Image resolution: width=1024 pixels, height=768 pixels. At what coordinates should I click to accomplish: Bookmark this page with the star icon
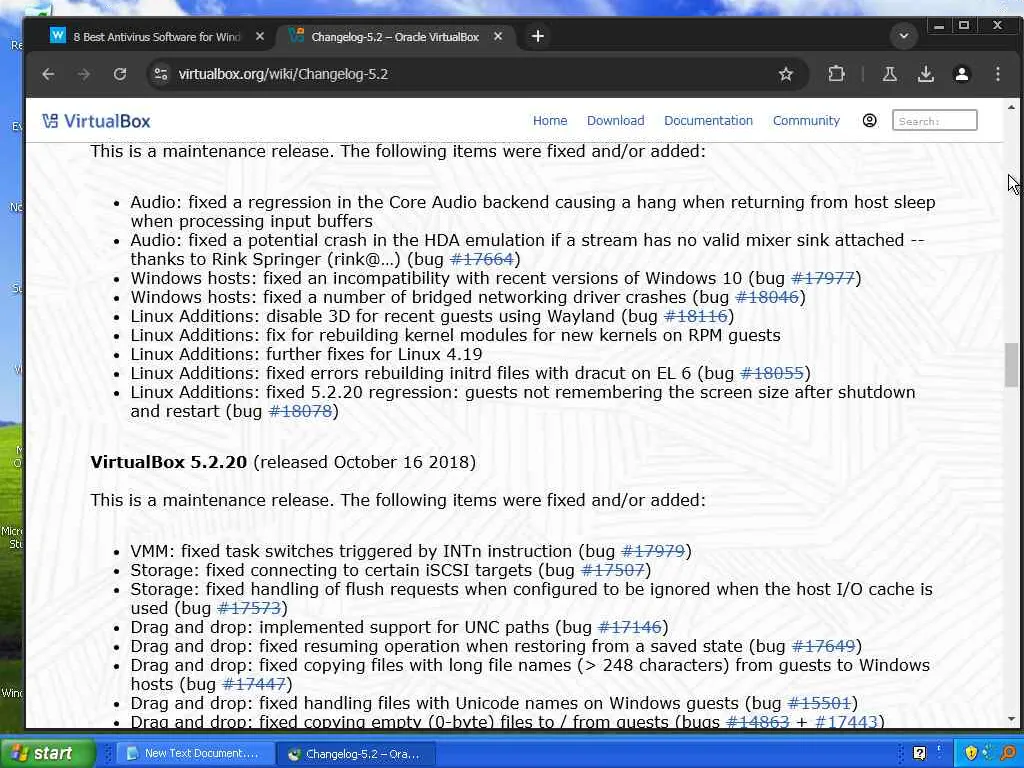[x=786, y=74]
